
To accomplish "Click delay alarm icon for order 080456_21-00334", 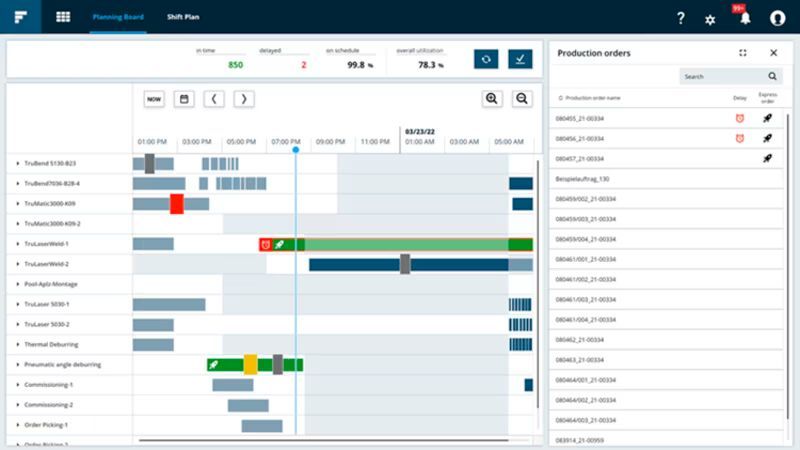I will click(x=739, y=138).
